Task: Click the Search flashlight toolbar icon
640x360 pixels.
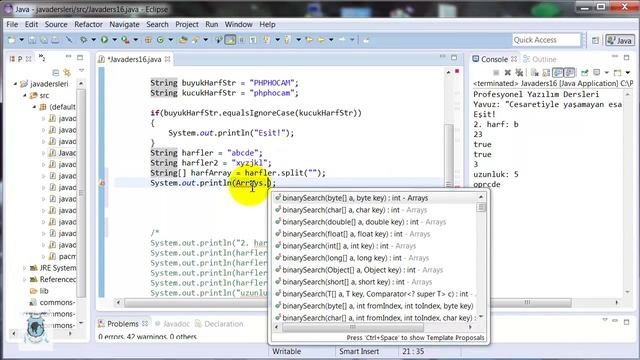Action: pos(196,40)
